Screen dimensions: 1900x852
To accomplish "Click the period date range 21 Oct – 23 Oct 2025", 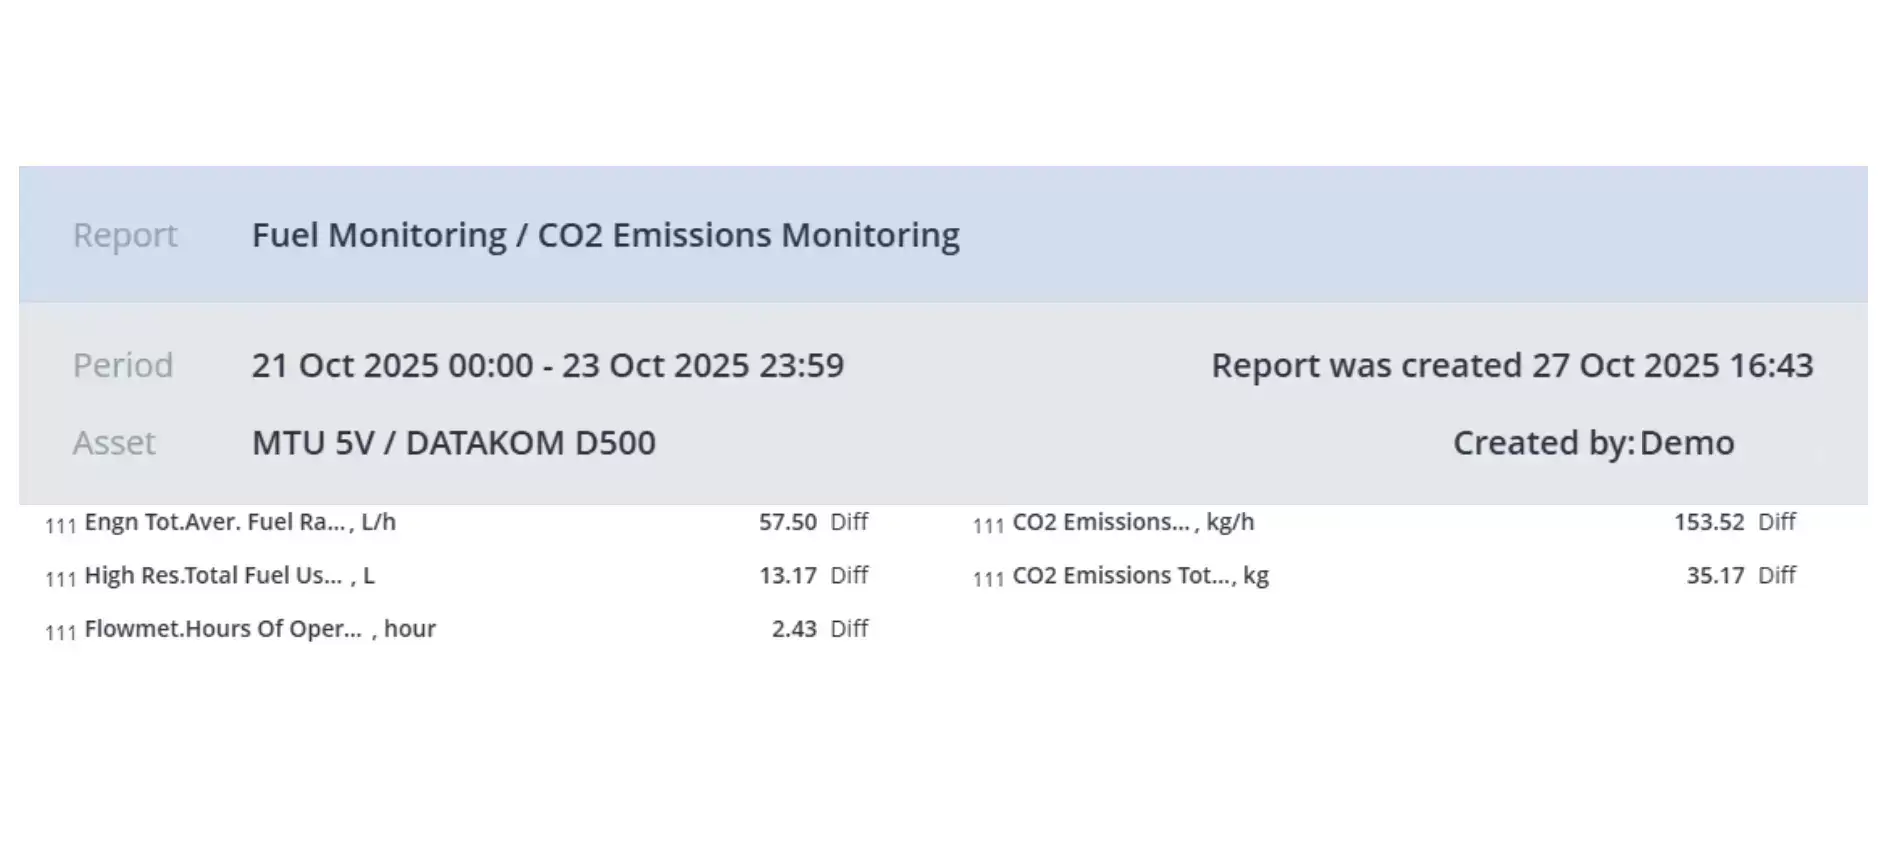I will pos(547,365).
